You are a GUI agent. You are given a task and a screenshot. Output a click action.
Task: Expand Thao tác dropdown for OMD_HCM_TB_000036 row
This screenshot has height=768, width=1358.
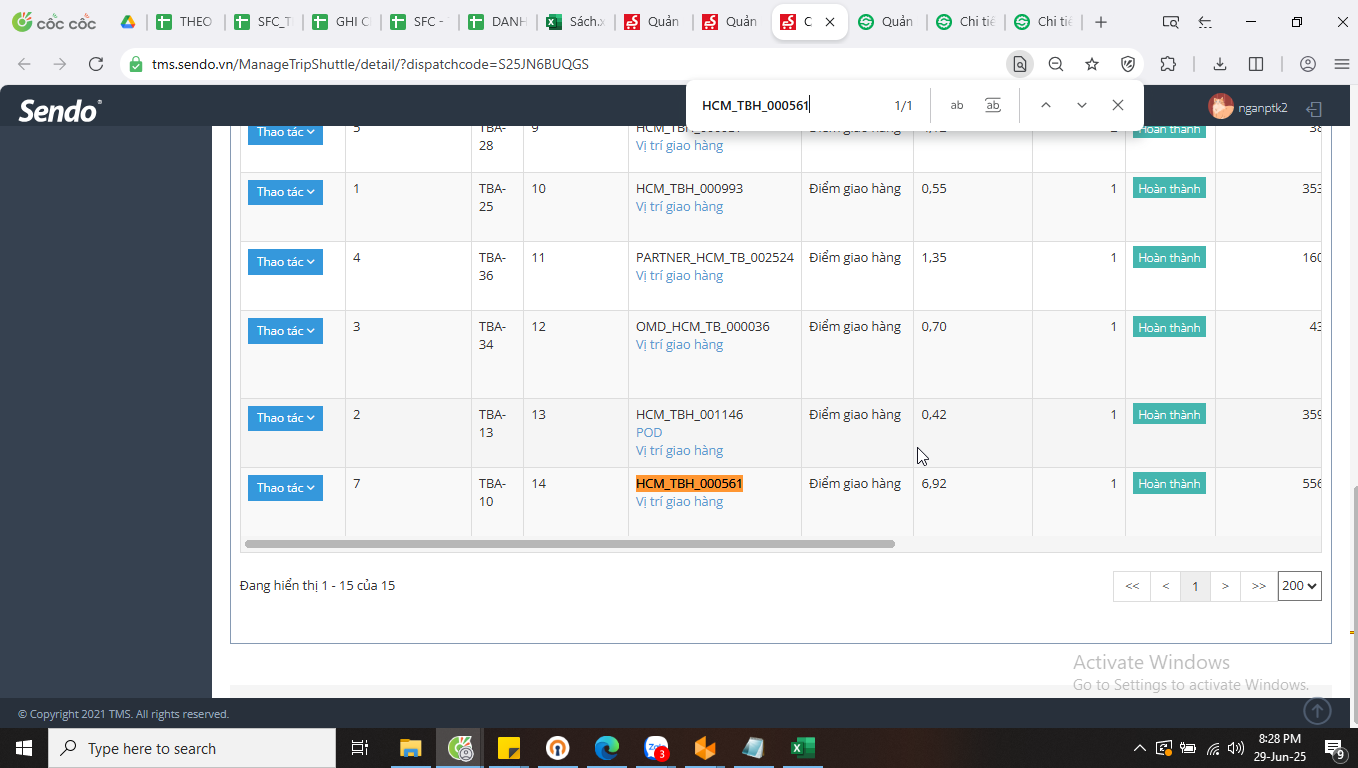pos(285,331)
